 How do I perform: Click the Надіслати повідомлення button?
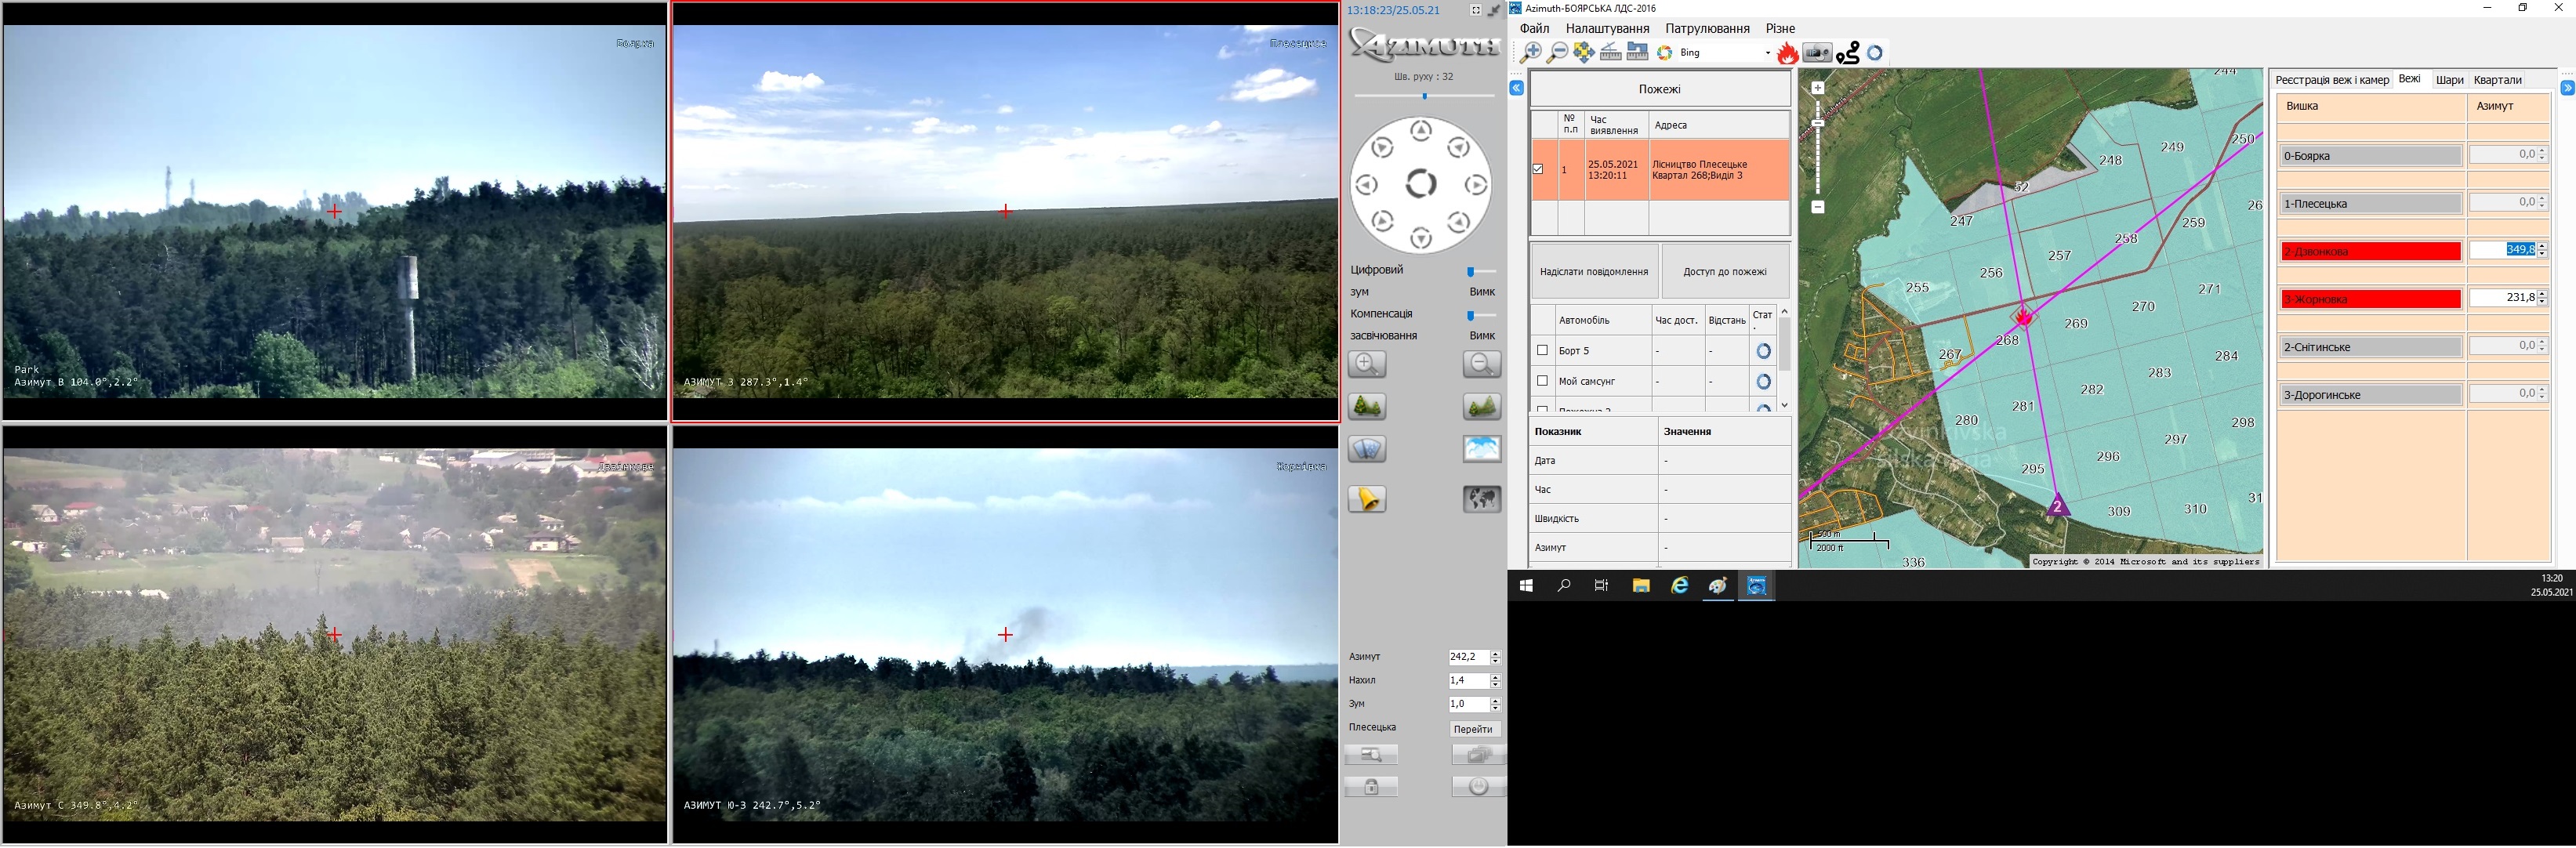point(1594,271)
